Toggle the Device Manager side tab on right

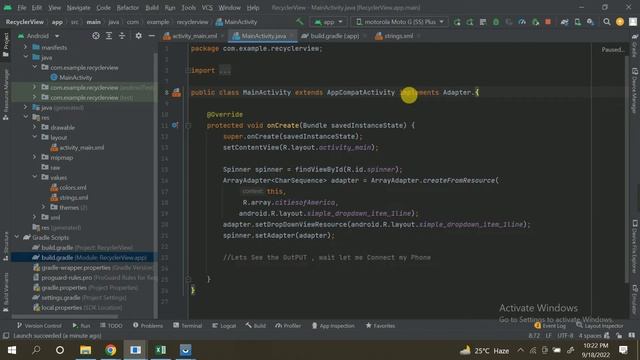coord(635,90)
